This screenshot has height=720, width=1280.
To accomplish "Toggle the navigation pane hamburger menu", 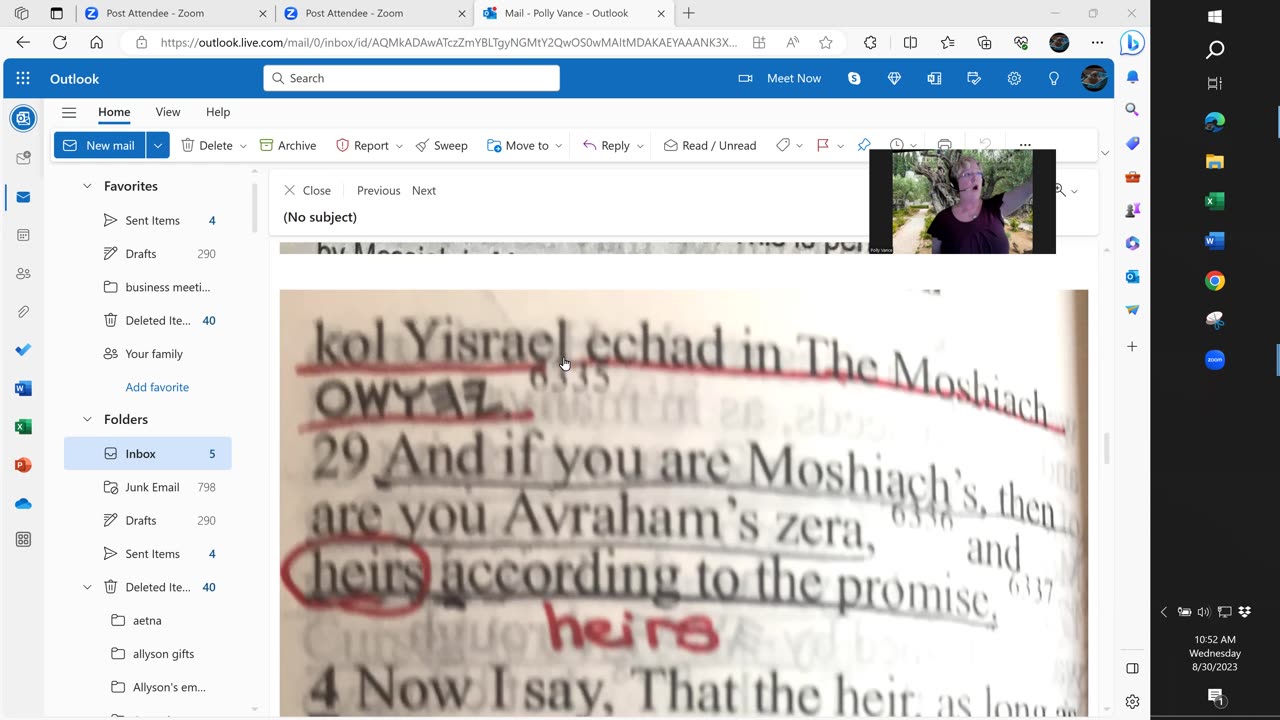I will click(x=69, y=112).
